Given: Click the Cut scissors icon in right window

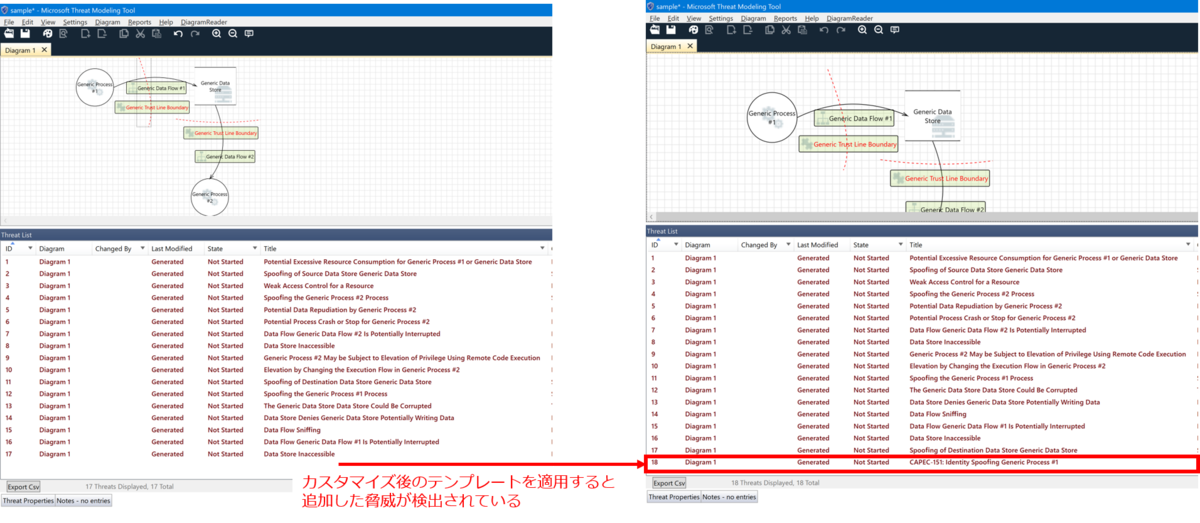Looking at the screenshot, I should tap(786, 30).
